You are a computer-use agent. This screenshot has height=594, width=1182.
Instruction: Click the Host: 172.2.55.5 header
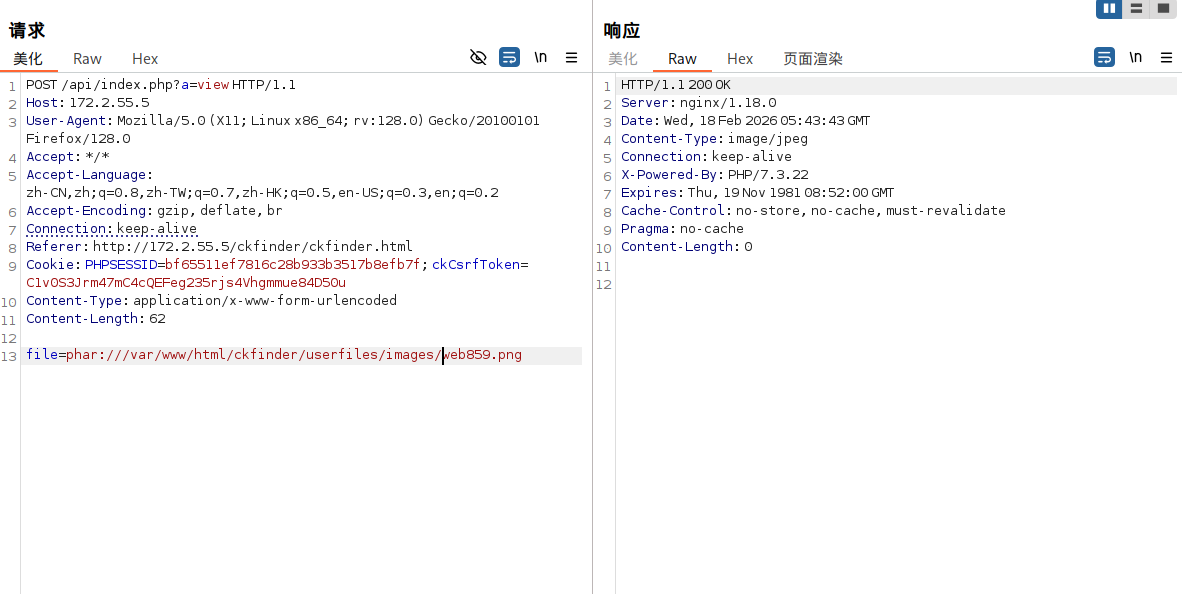87,103
